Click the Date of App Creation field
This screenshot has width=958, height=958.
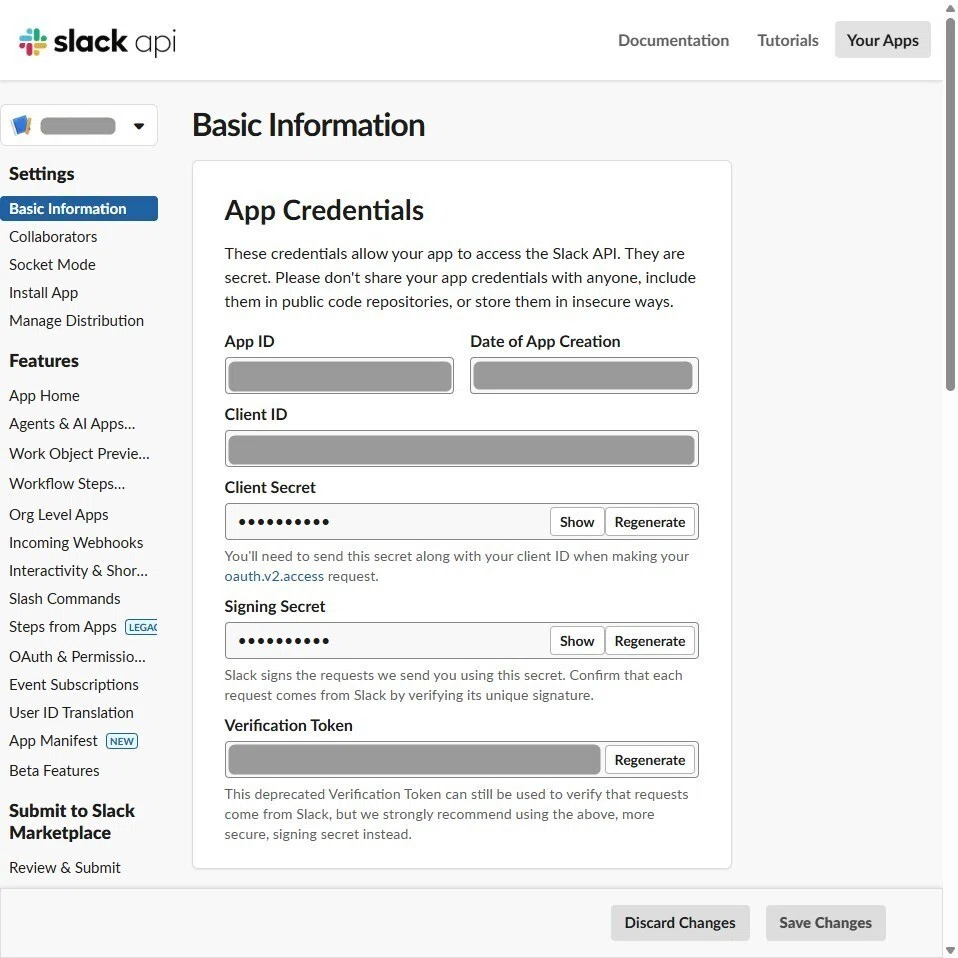[584, 376]
